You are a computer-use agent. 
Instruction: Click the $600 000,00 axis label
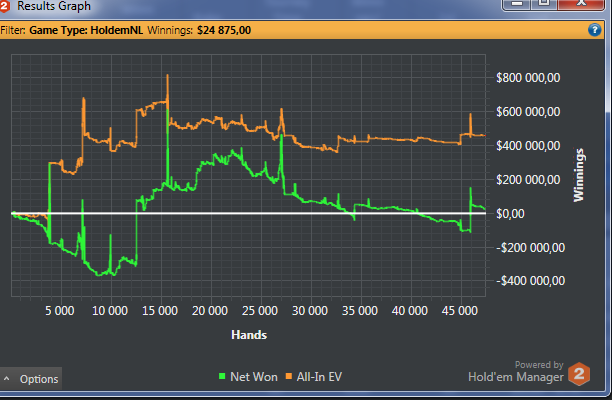click(x=528, y=112)
